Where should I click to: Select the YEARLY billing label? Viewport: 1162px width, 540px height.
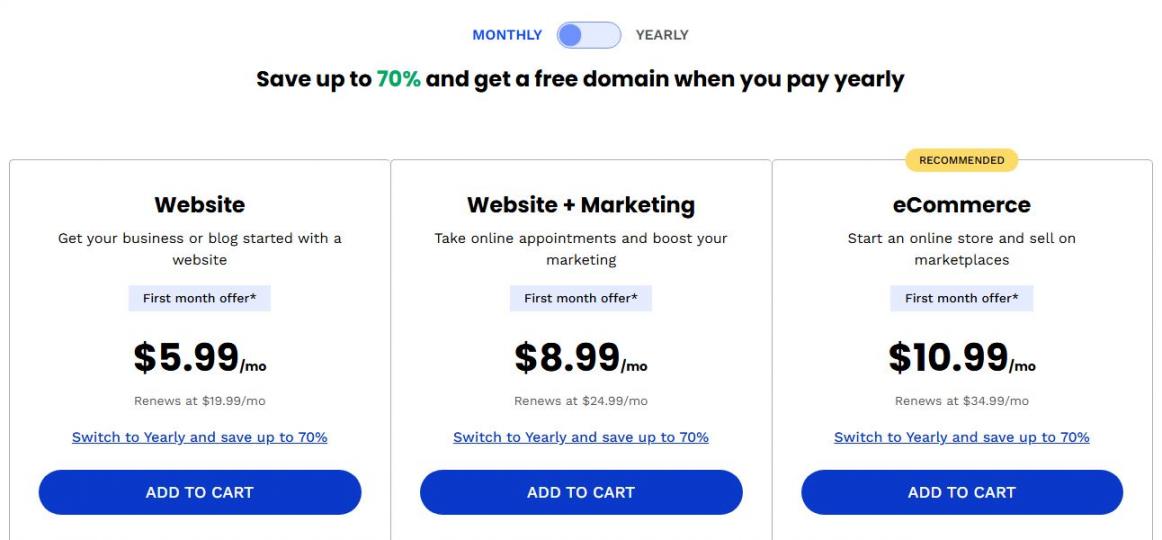[662, 35]
